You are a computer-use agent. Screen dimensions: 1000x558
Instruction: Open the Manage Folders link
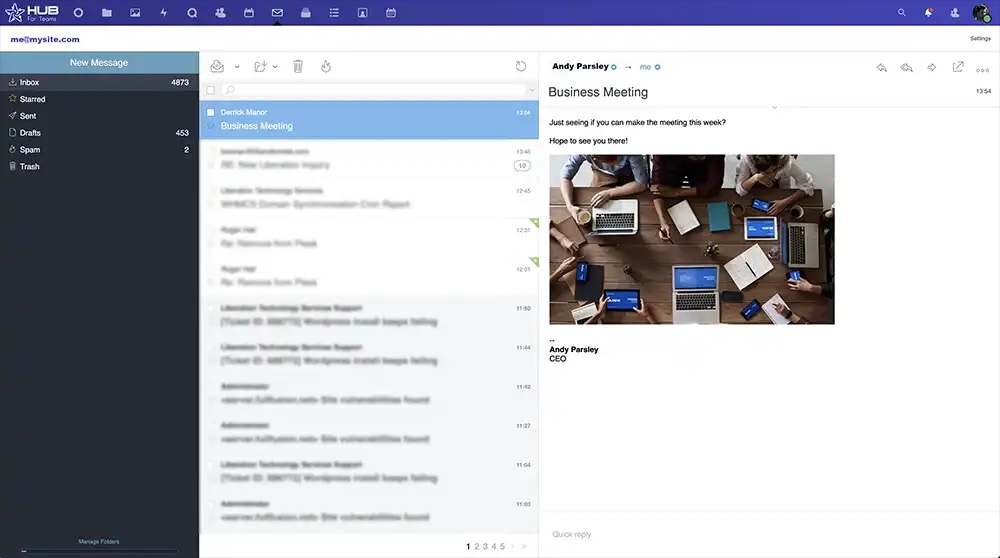click(99, 542)
